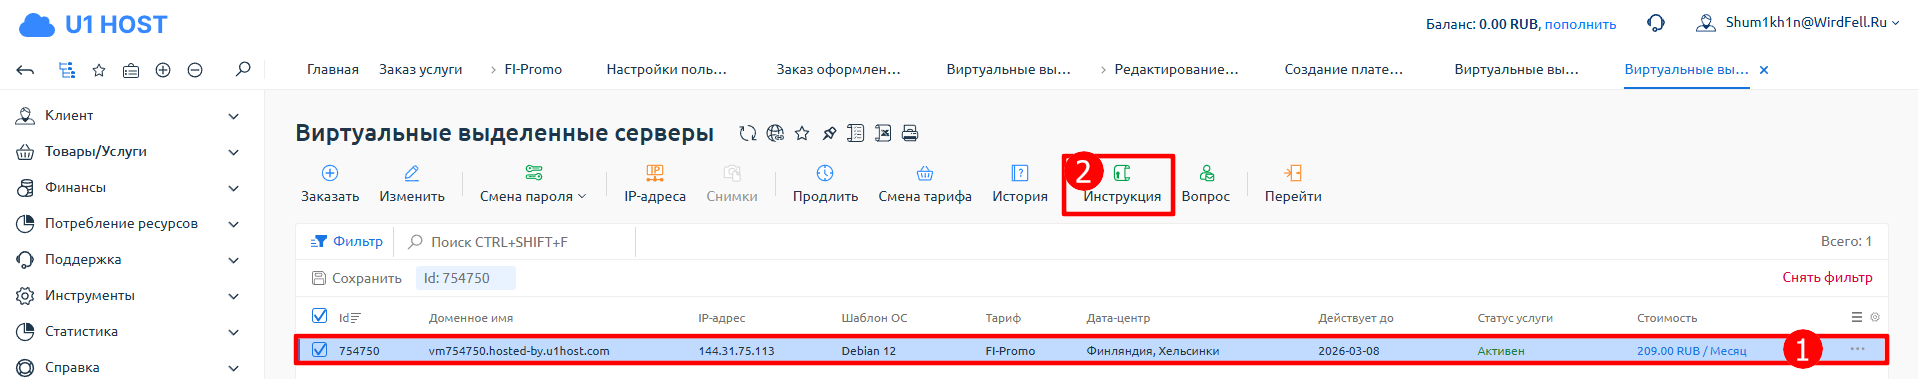Expand the Поддержка menu section

click(128, 259)
